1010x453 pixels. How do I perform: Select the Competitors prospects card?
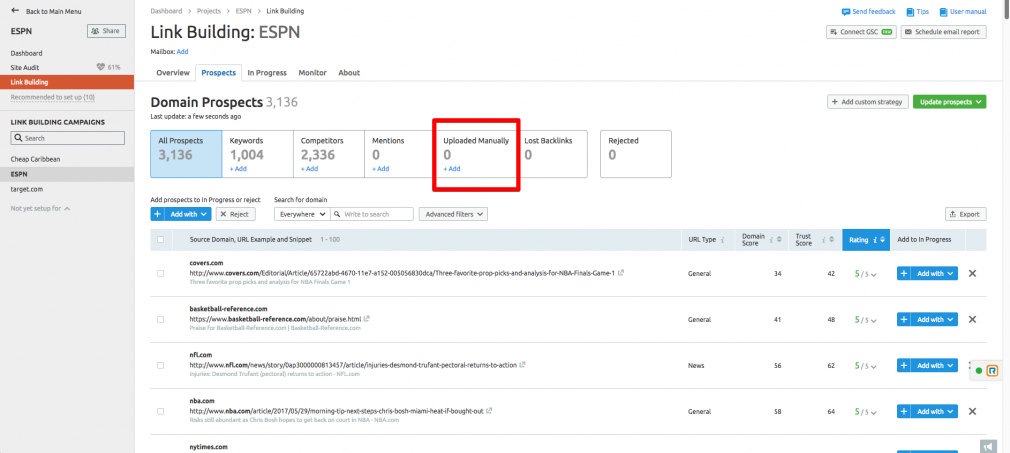tap(329, 154)
